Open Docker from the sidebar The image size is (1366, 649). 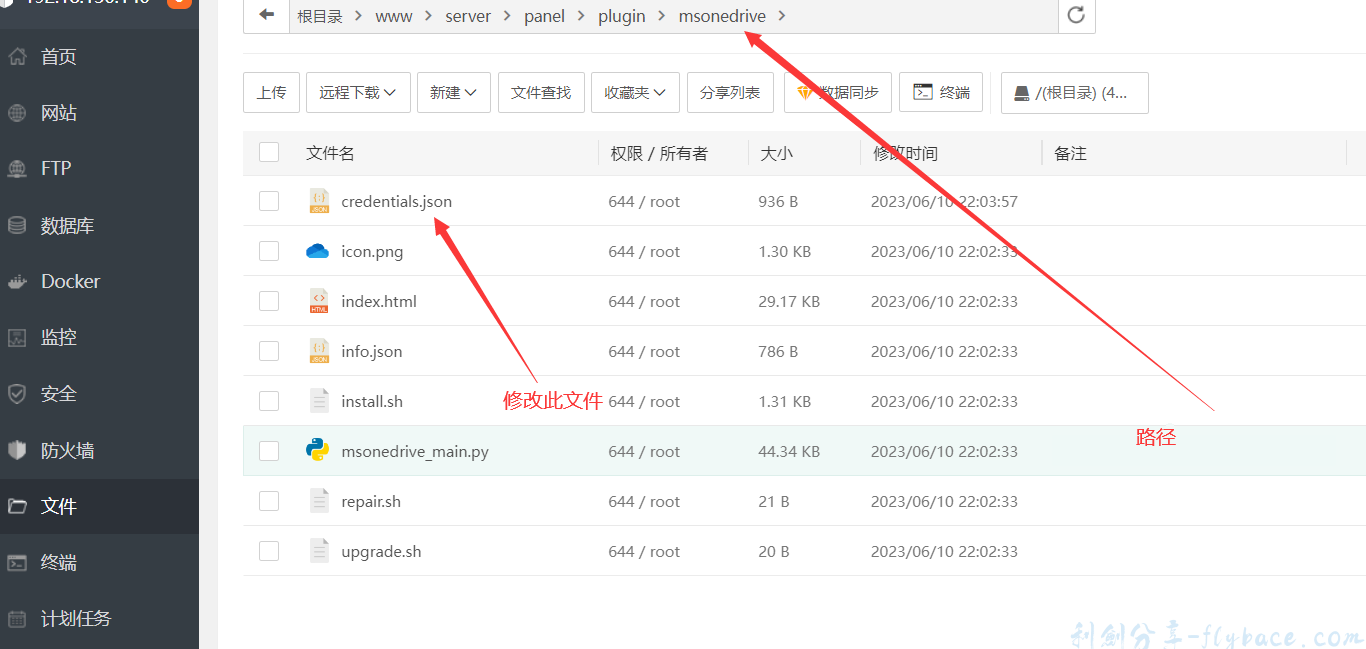[70, 282]
